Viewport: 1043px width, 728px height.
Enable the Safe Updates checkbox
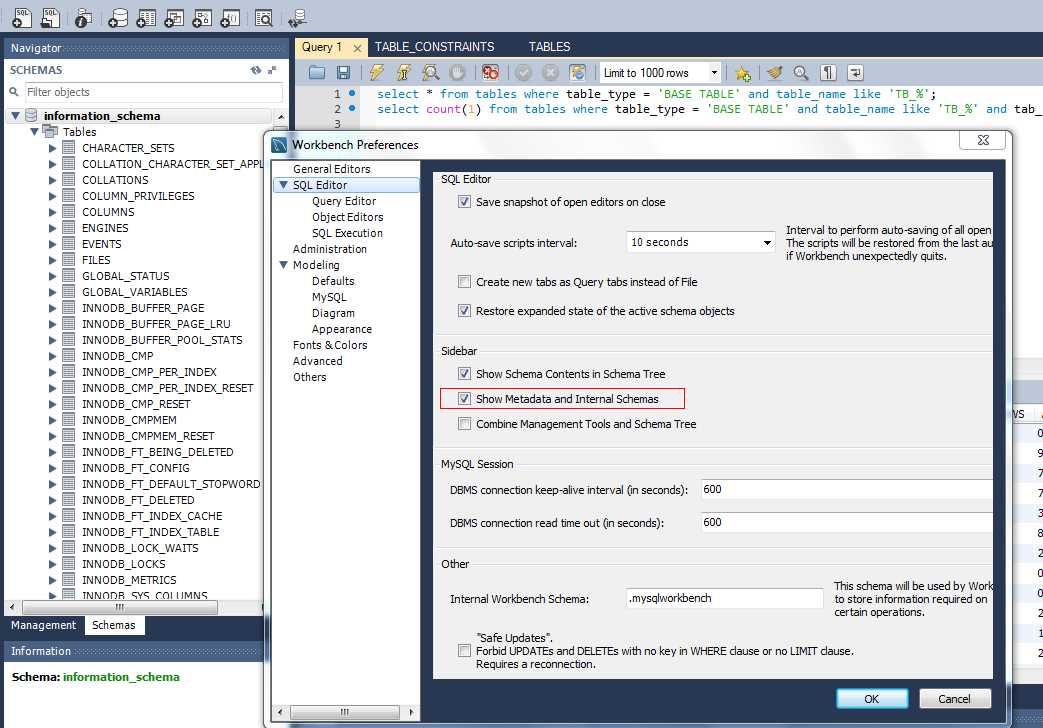464,651
